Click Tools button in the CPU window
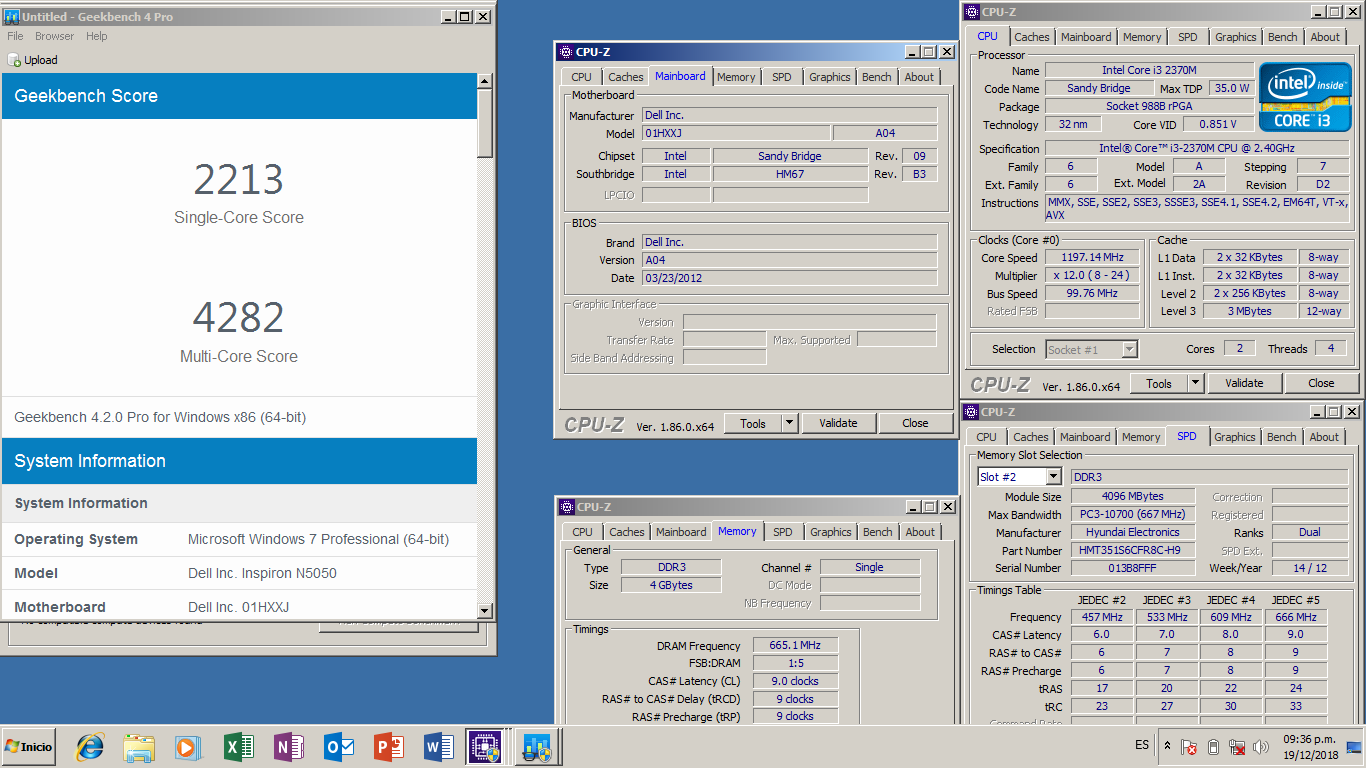The height and width of the screenshot is (768, 1366). pos(1159,383)
